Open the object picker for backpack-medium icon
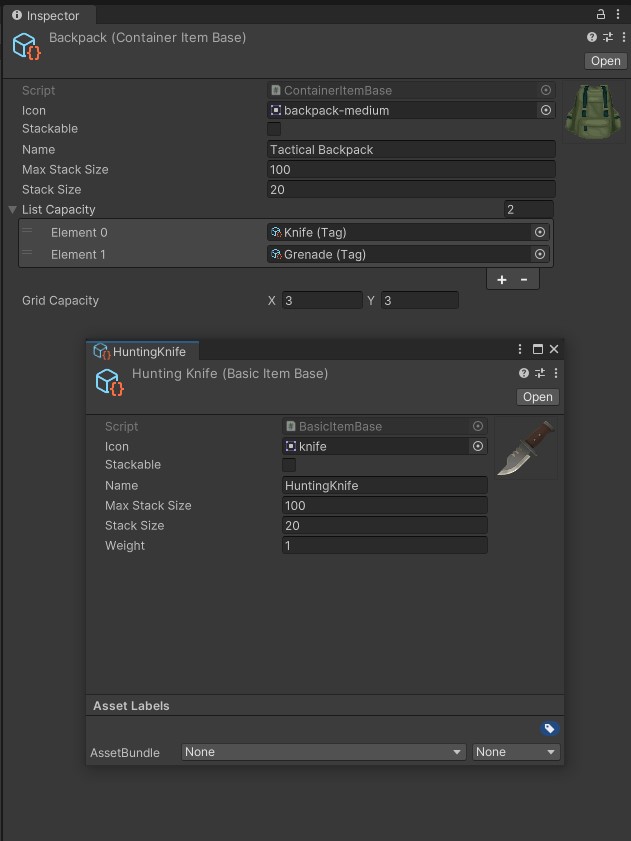Screen dimensions: 631x841 coord(546,109)
